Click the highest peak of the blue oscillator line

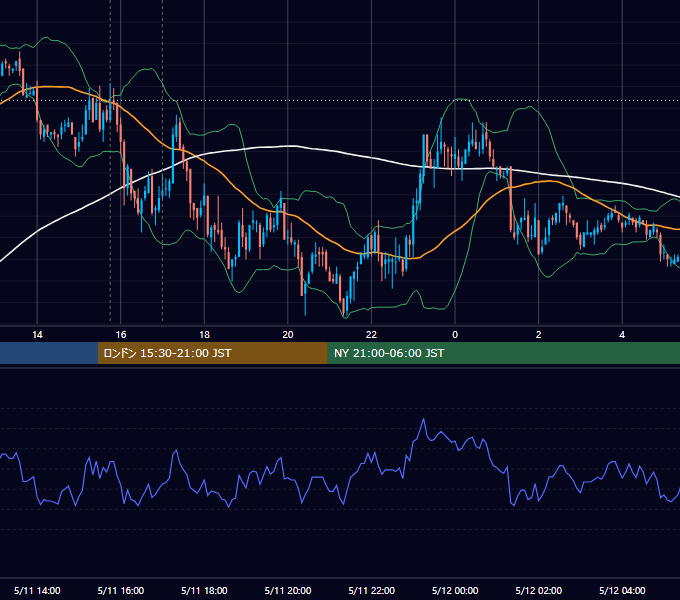coord(424,419)
